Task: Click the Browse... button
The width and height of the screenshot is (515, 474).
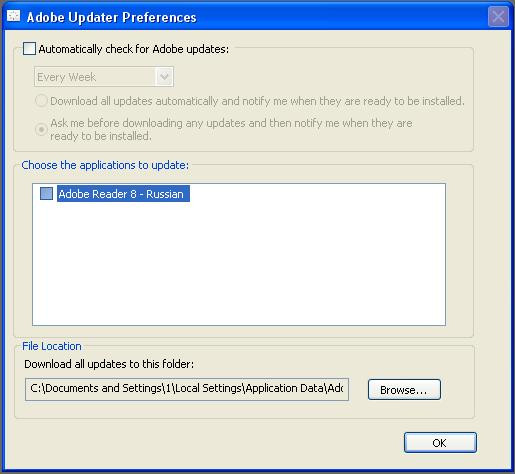Action: pyautogui.click(x=404, y=389)
